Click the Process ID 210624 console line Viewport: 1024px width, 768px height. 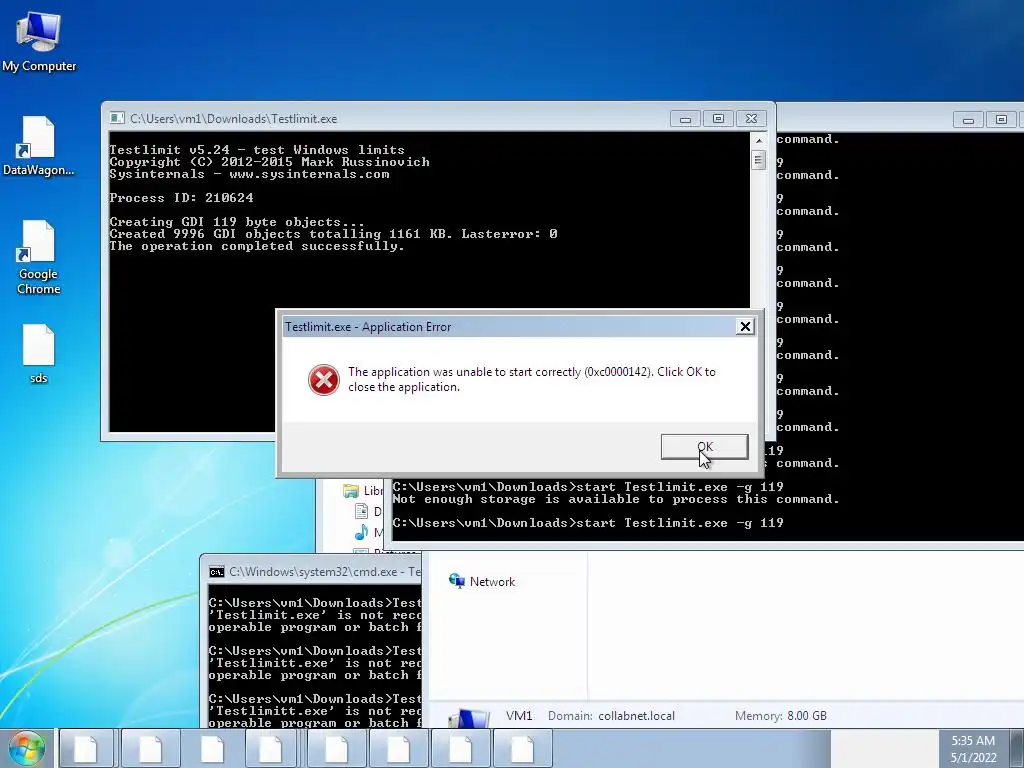(182, 198)
